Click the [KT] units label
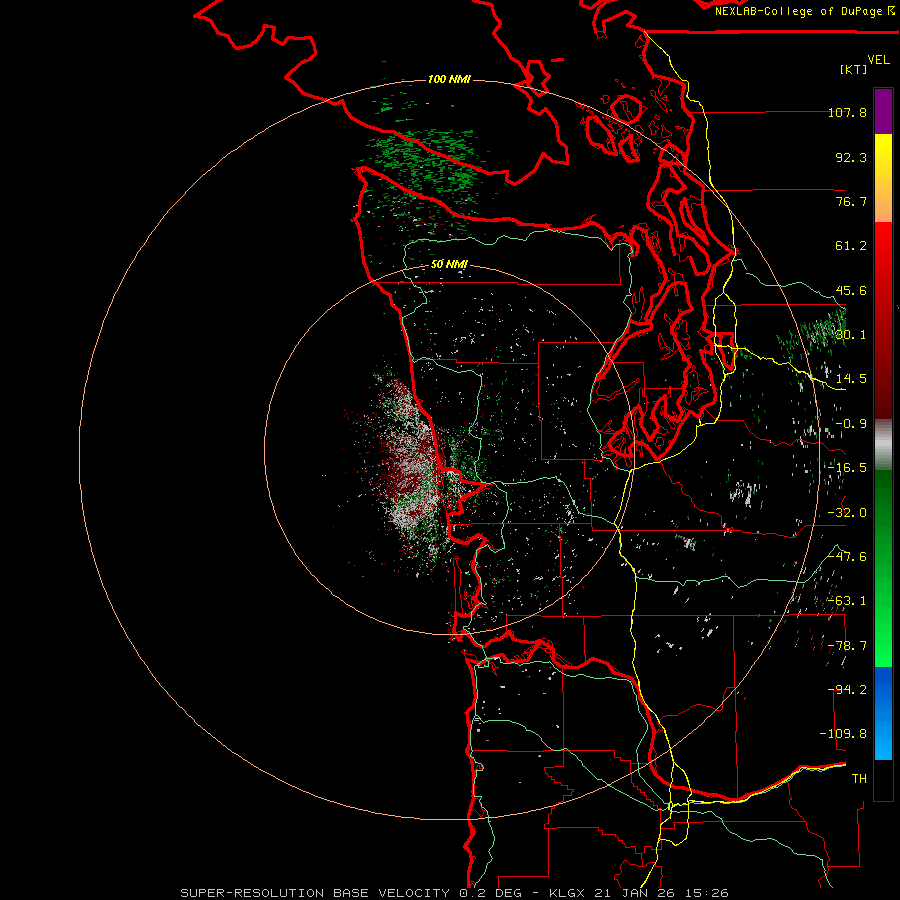Screen dimensions: 900x900 (853, 69)
